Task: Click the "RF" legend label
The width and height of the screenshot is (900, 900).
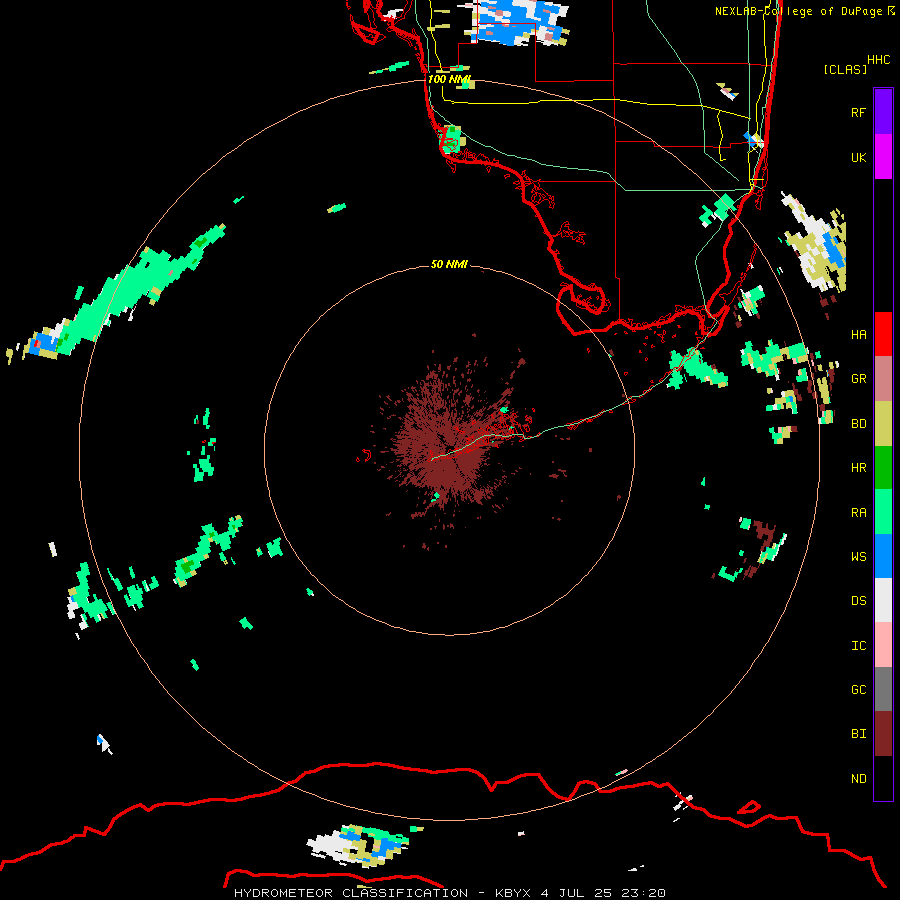Action: click(858, 112)
